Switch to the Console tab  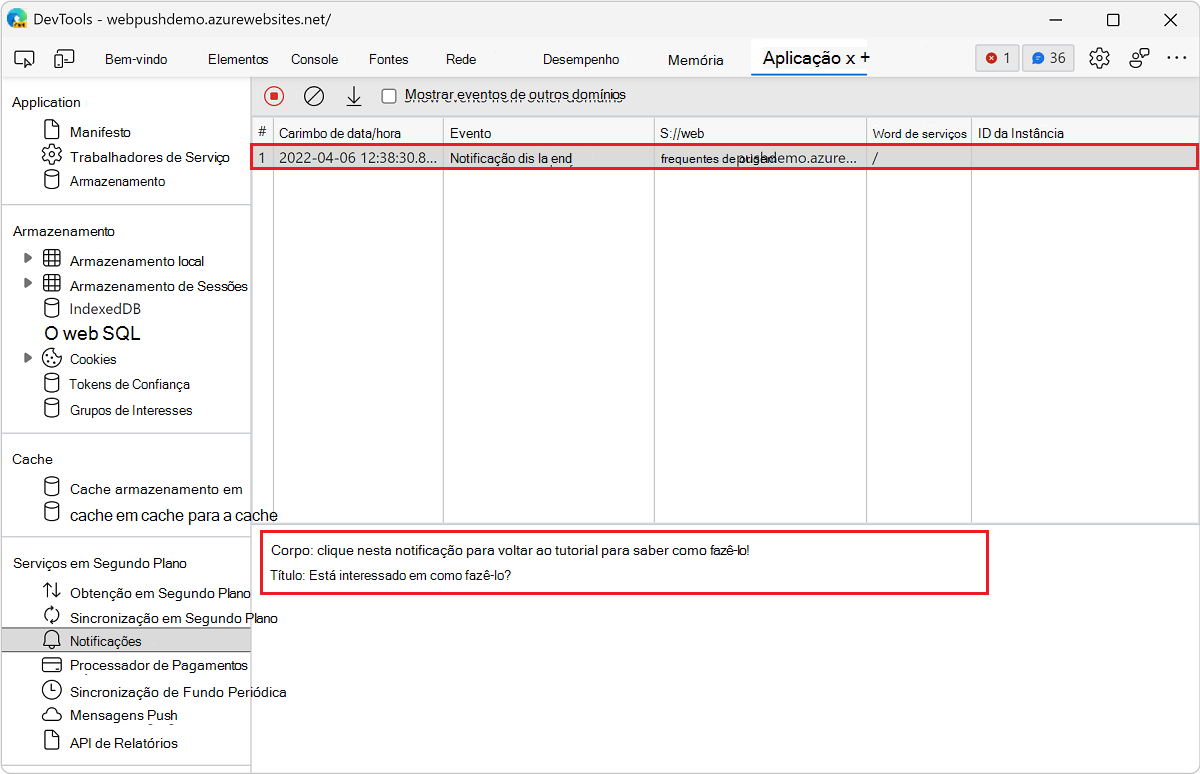click(314, 59)
